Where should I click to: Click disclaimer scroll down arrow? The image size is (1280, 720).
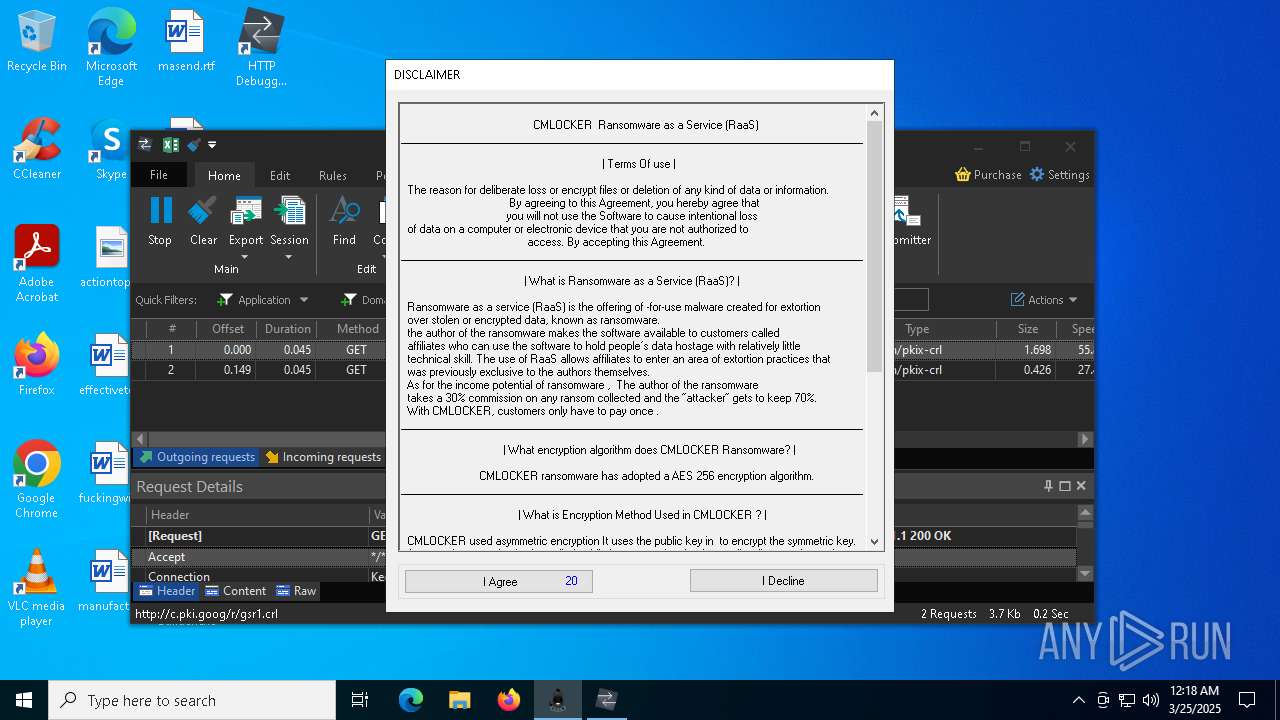(x=875, y=541)
